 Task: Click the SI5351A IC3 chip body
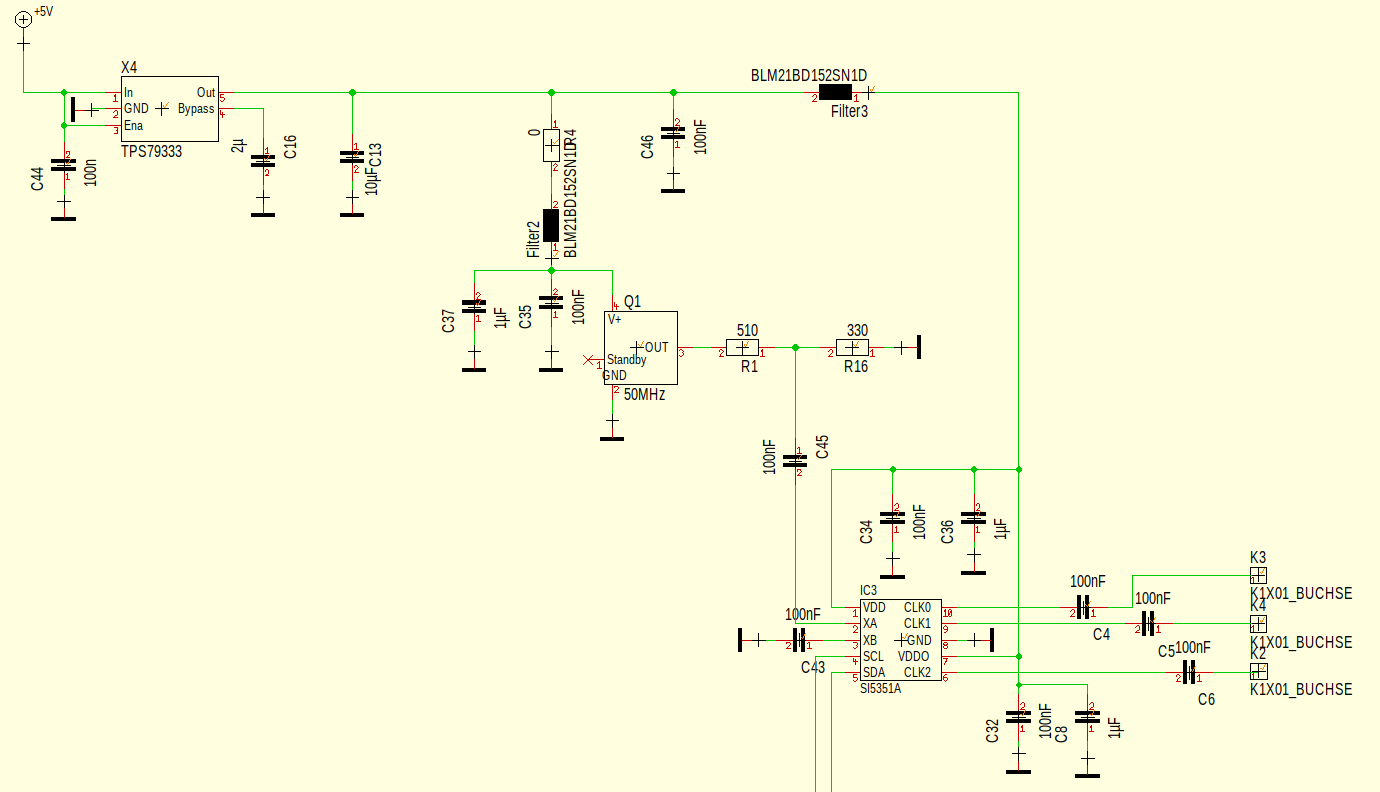[x=900, y=640]
